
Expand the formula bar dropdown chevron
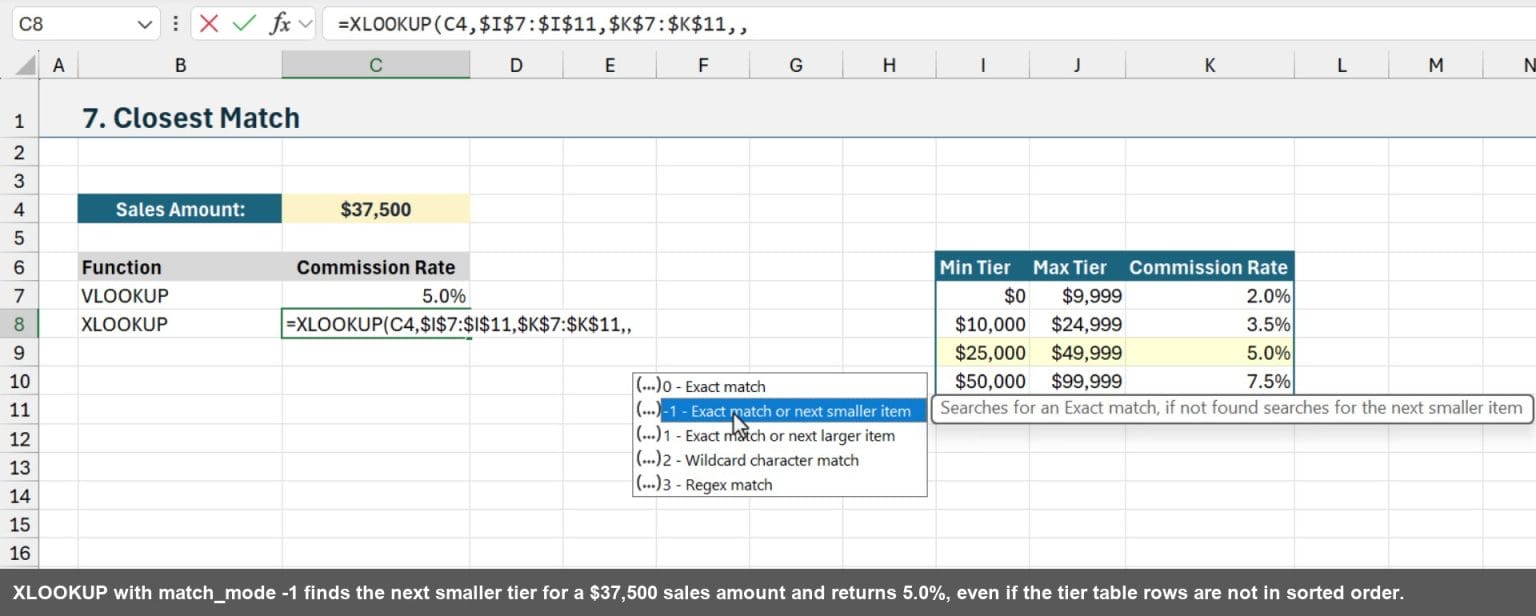(x=305, y=24)
